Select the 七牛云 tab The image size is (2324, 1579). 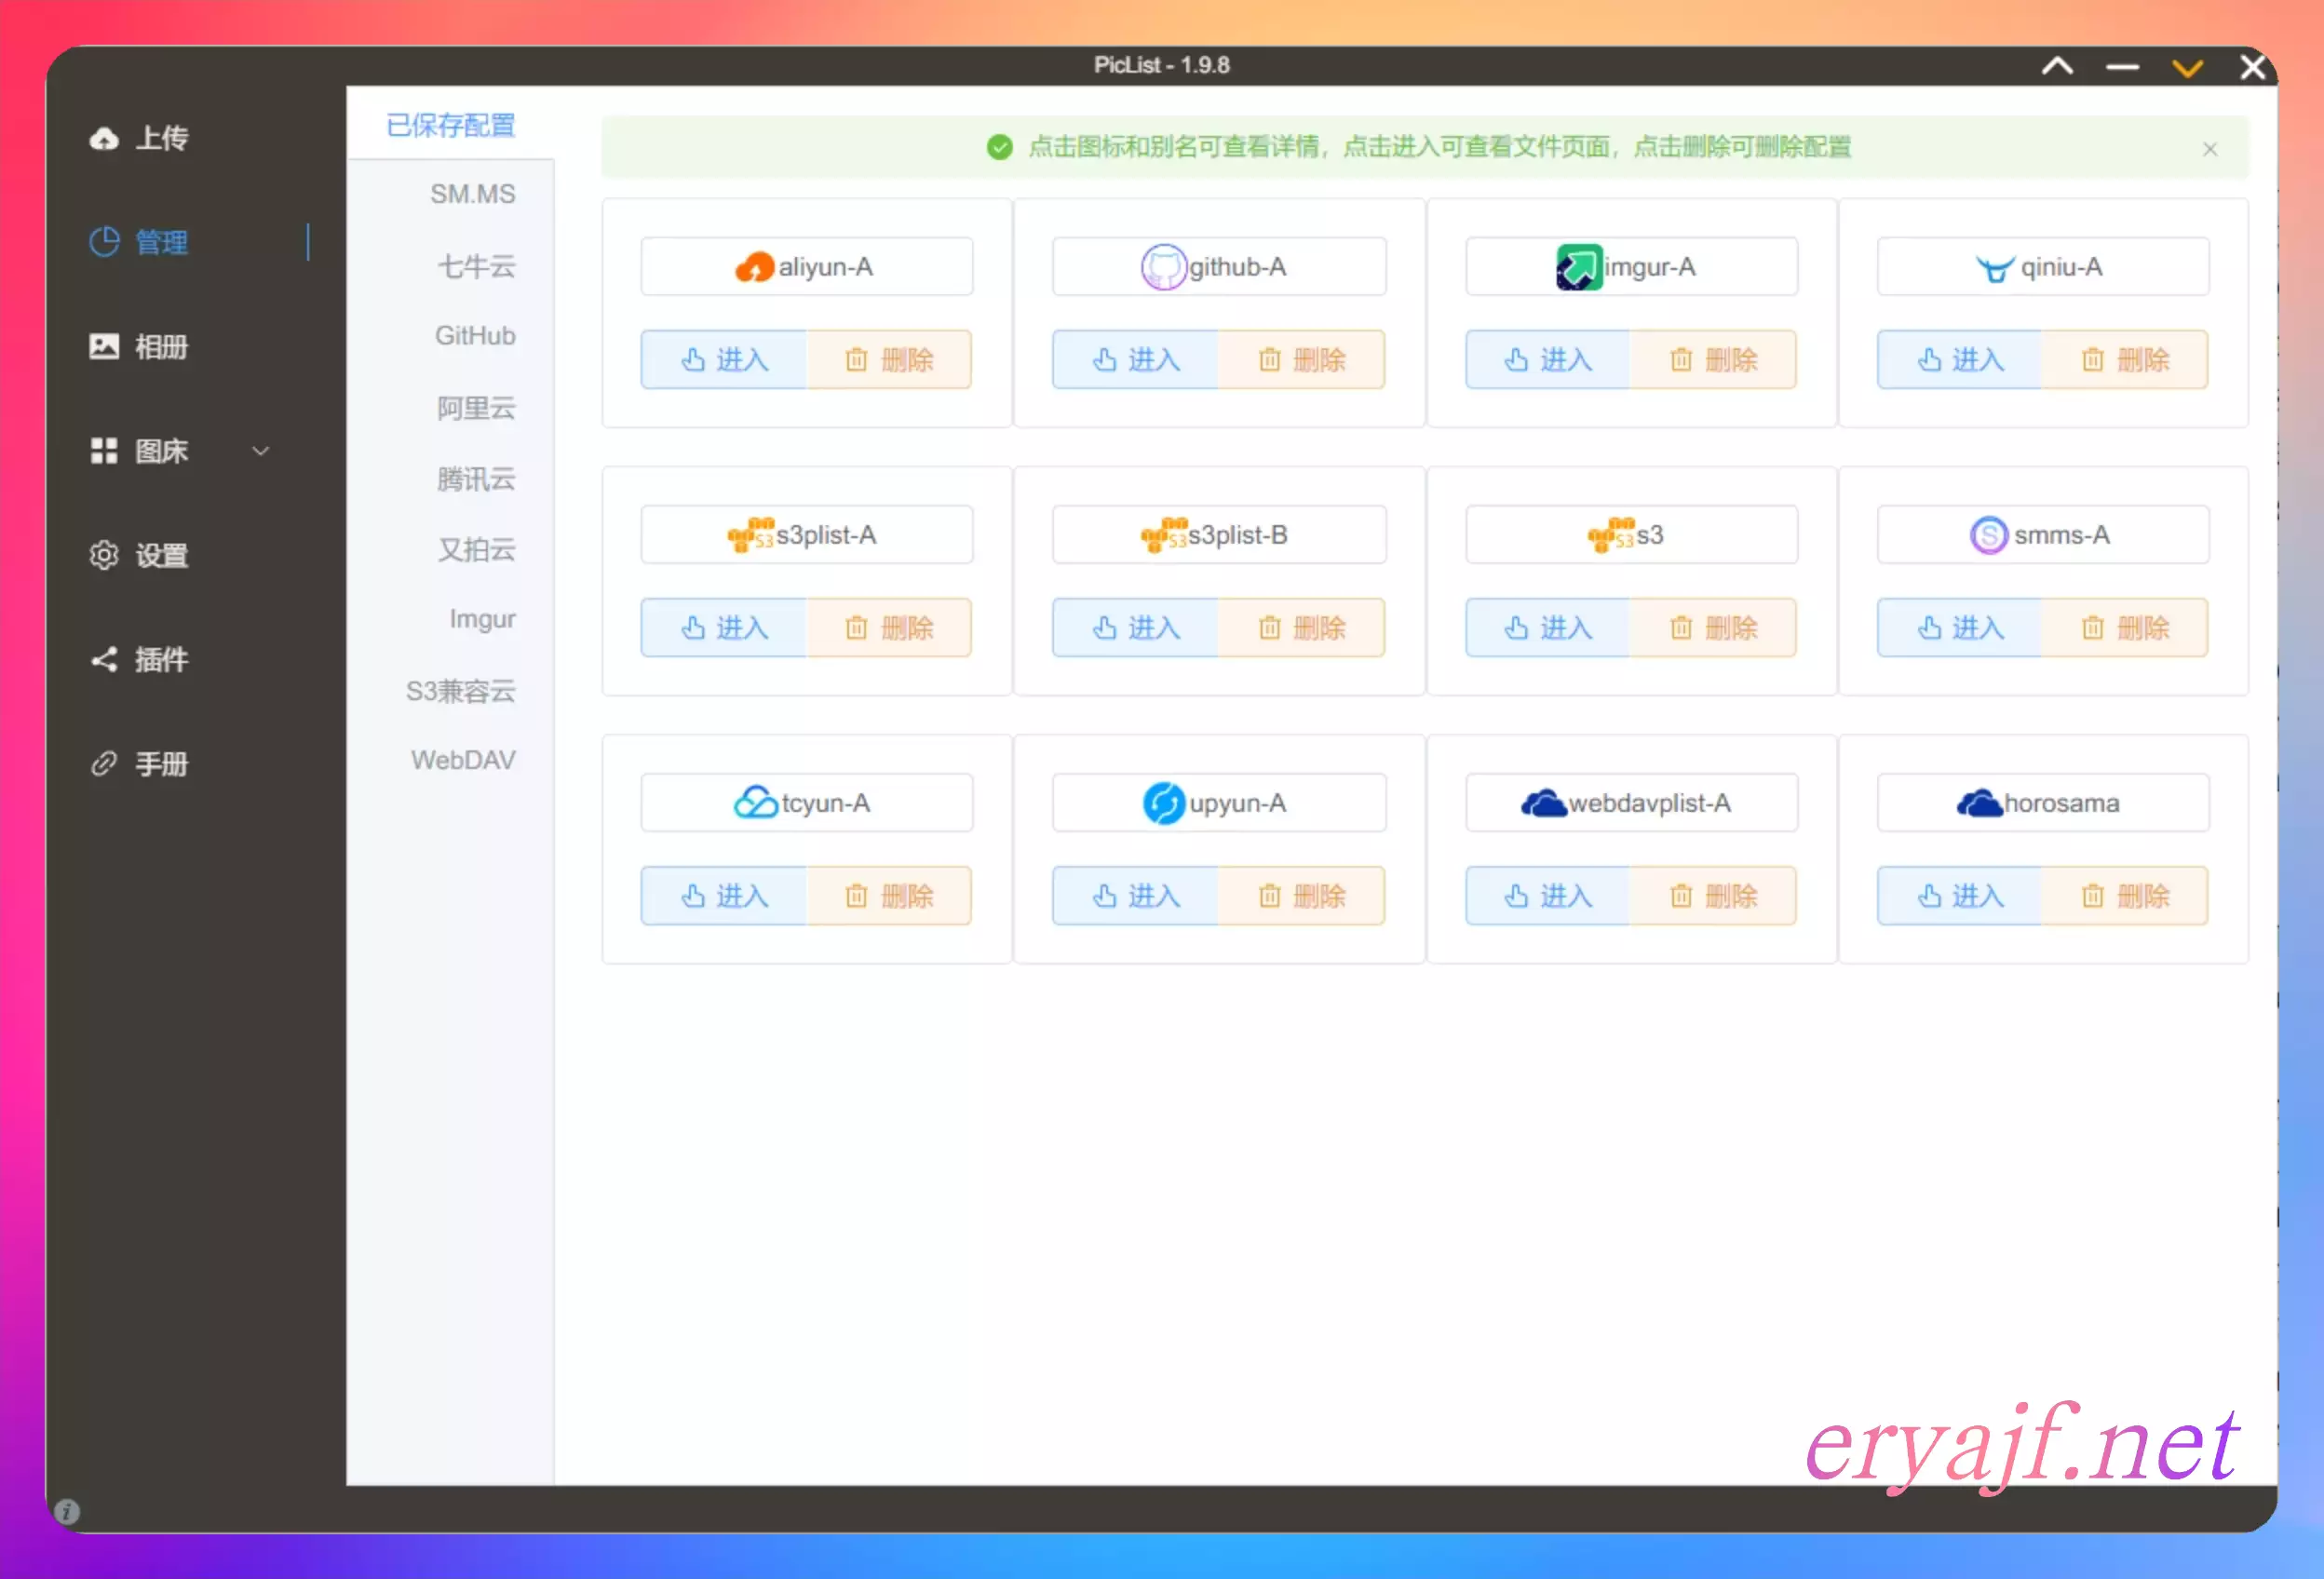[476, 266]
